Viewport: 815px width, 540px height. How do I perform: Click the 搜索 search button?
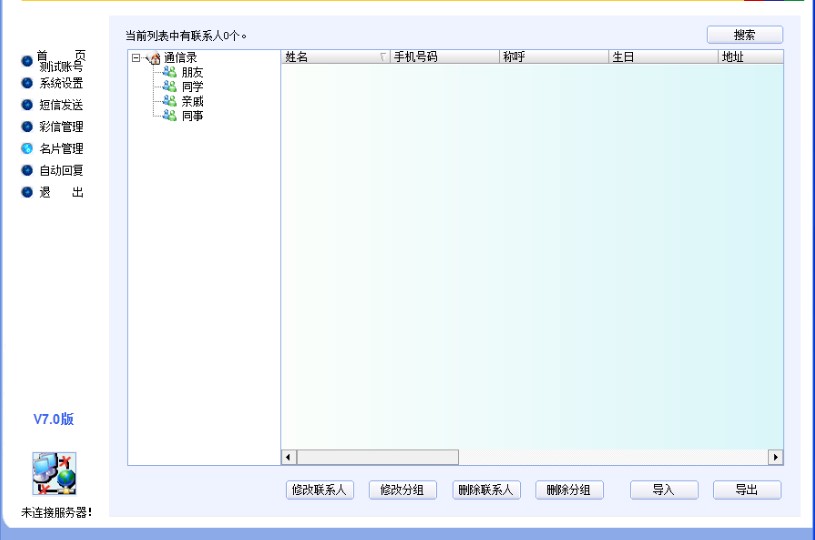tap(744, 35)
